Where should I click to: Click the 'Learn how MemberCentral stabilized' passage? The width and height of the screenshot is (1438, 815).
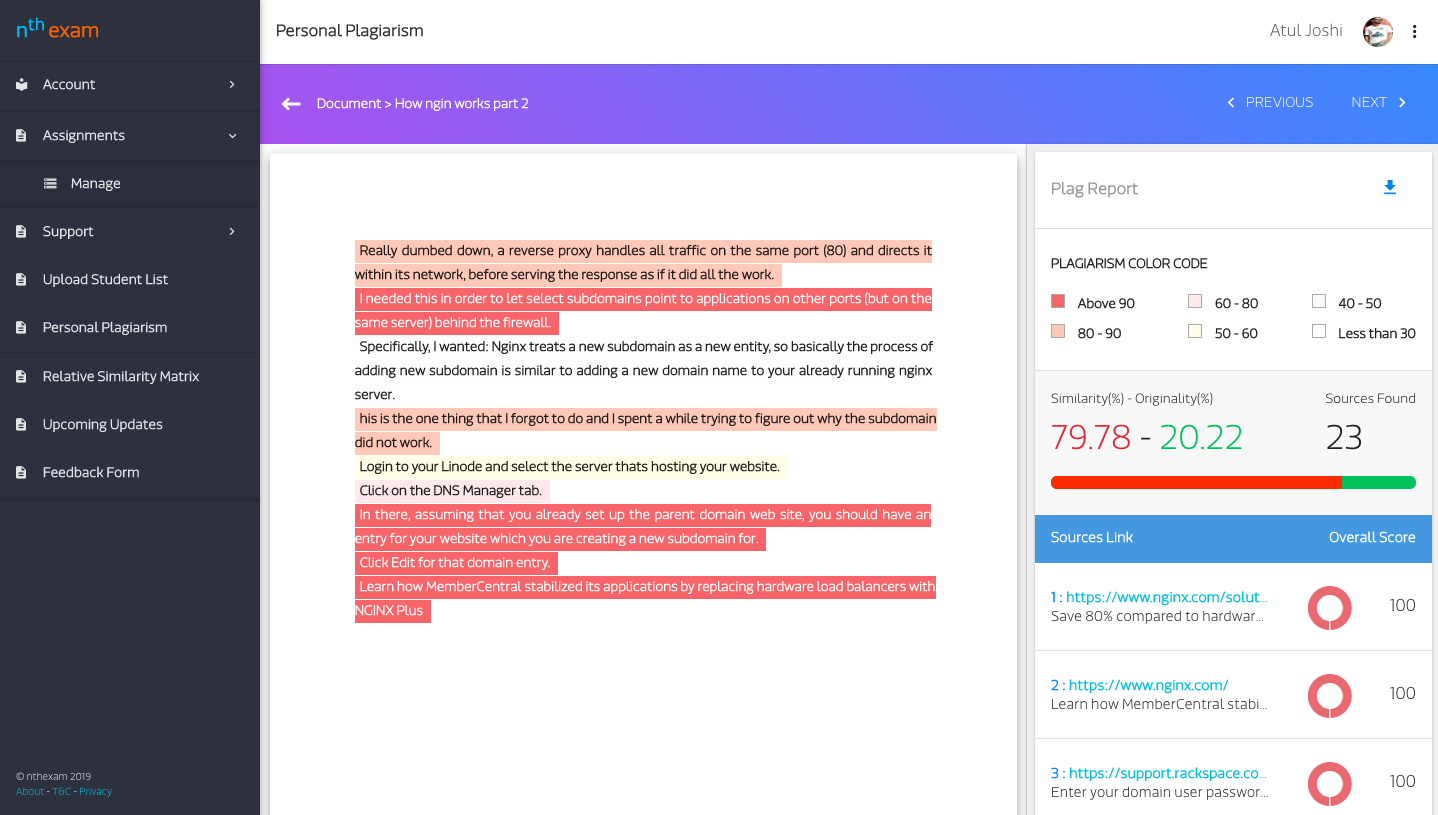tap(645, 598)
